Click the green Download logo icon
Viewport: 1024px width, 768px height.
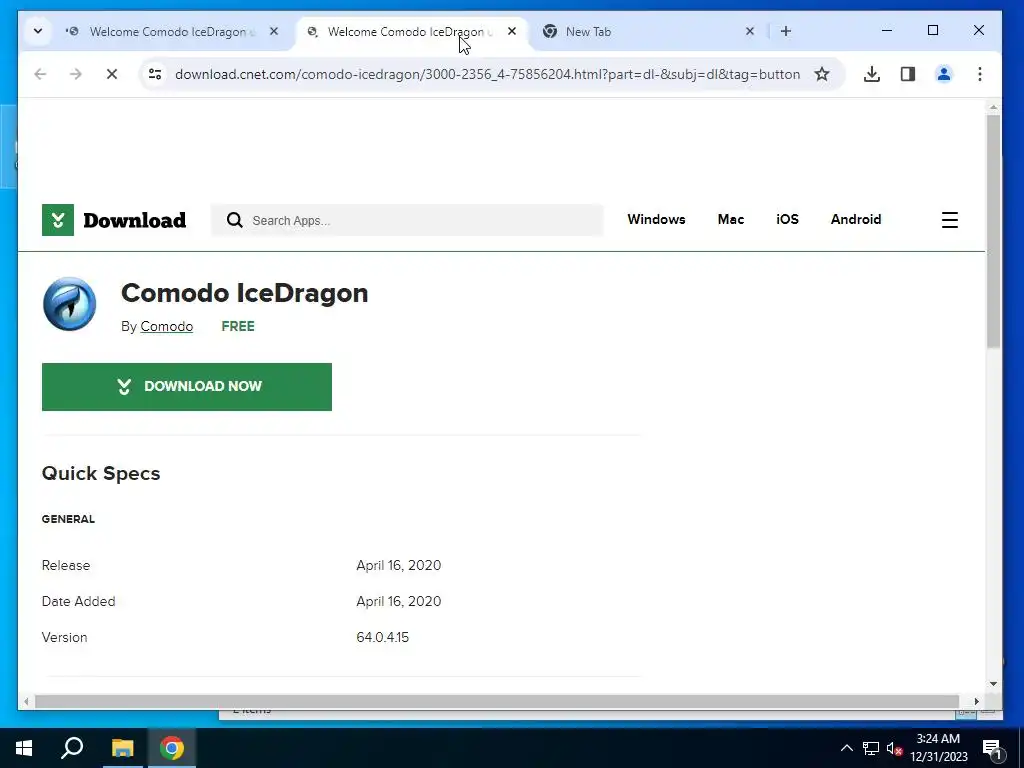click(x=58, y=220)
